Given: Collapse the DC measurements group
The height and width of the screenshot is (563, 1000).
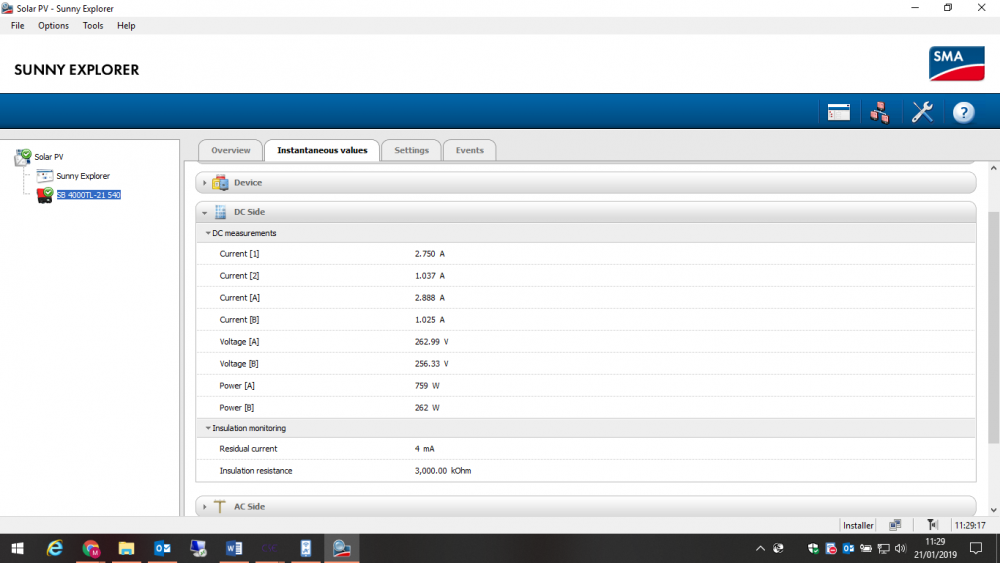Looking at the screenshot, I should coord(208,233).
